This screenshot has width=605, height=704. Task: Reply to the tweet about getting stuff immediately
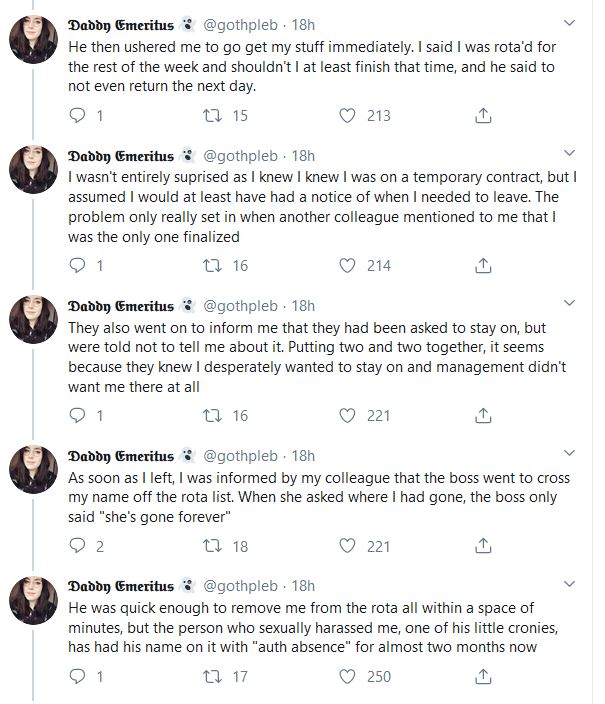pos(77,116)
